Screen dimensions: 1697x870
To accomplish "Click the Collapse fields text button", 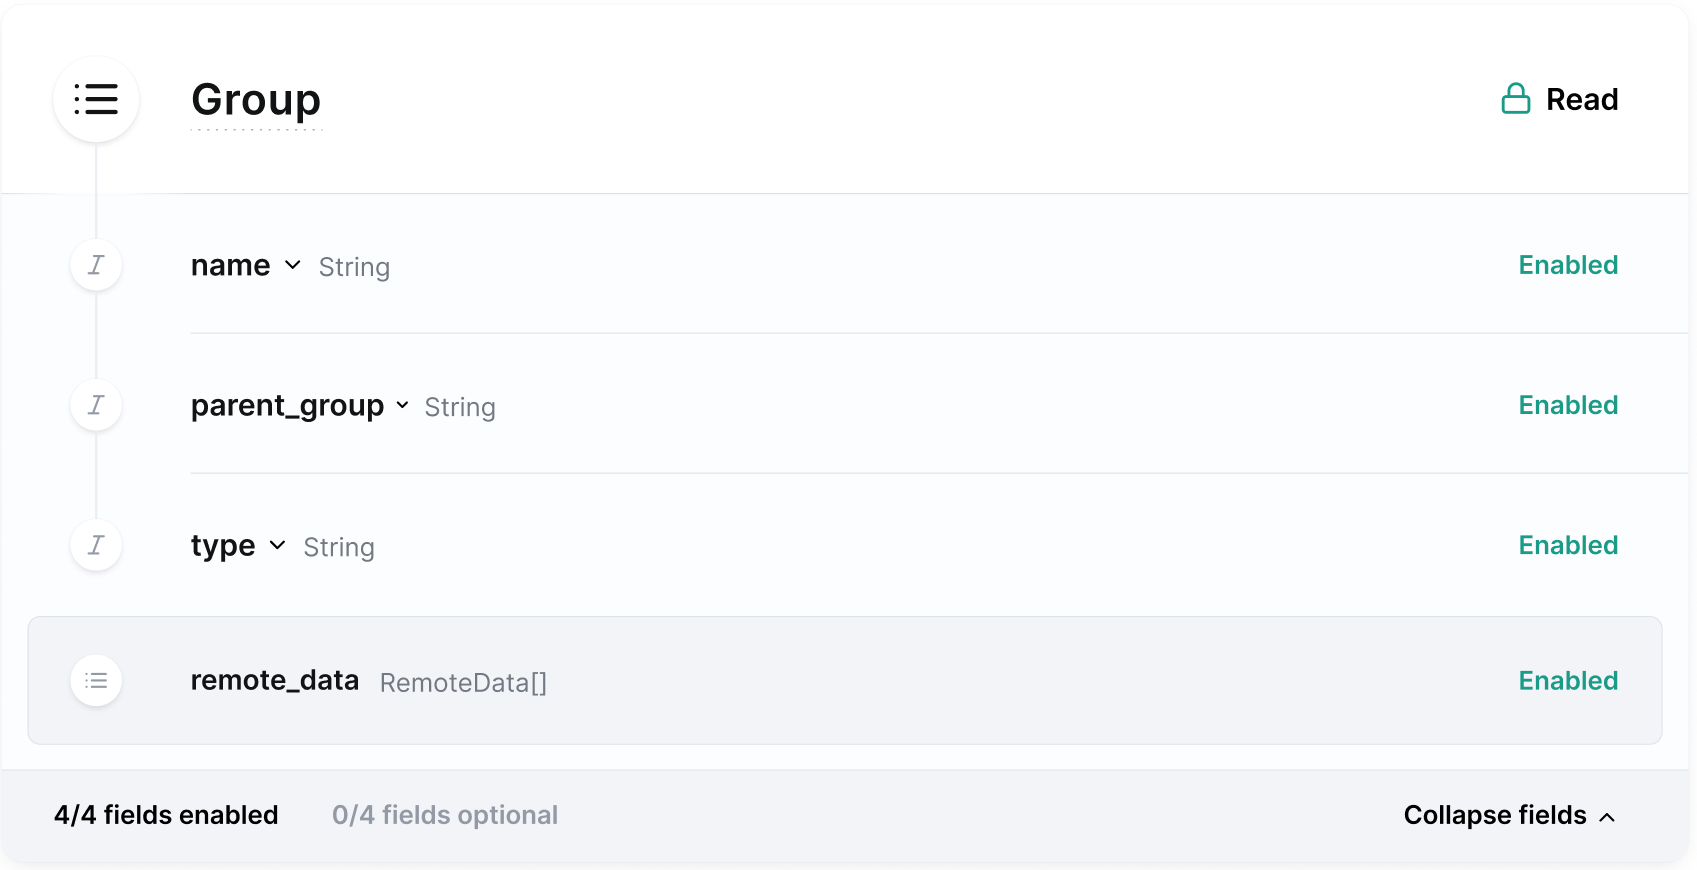I will tap(1494, 815).
